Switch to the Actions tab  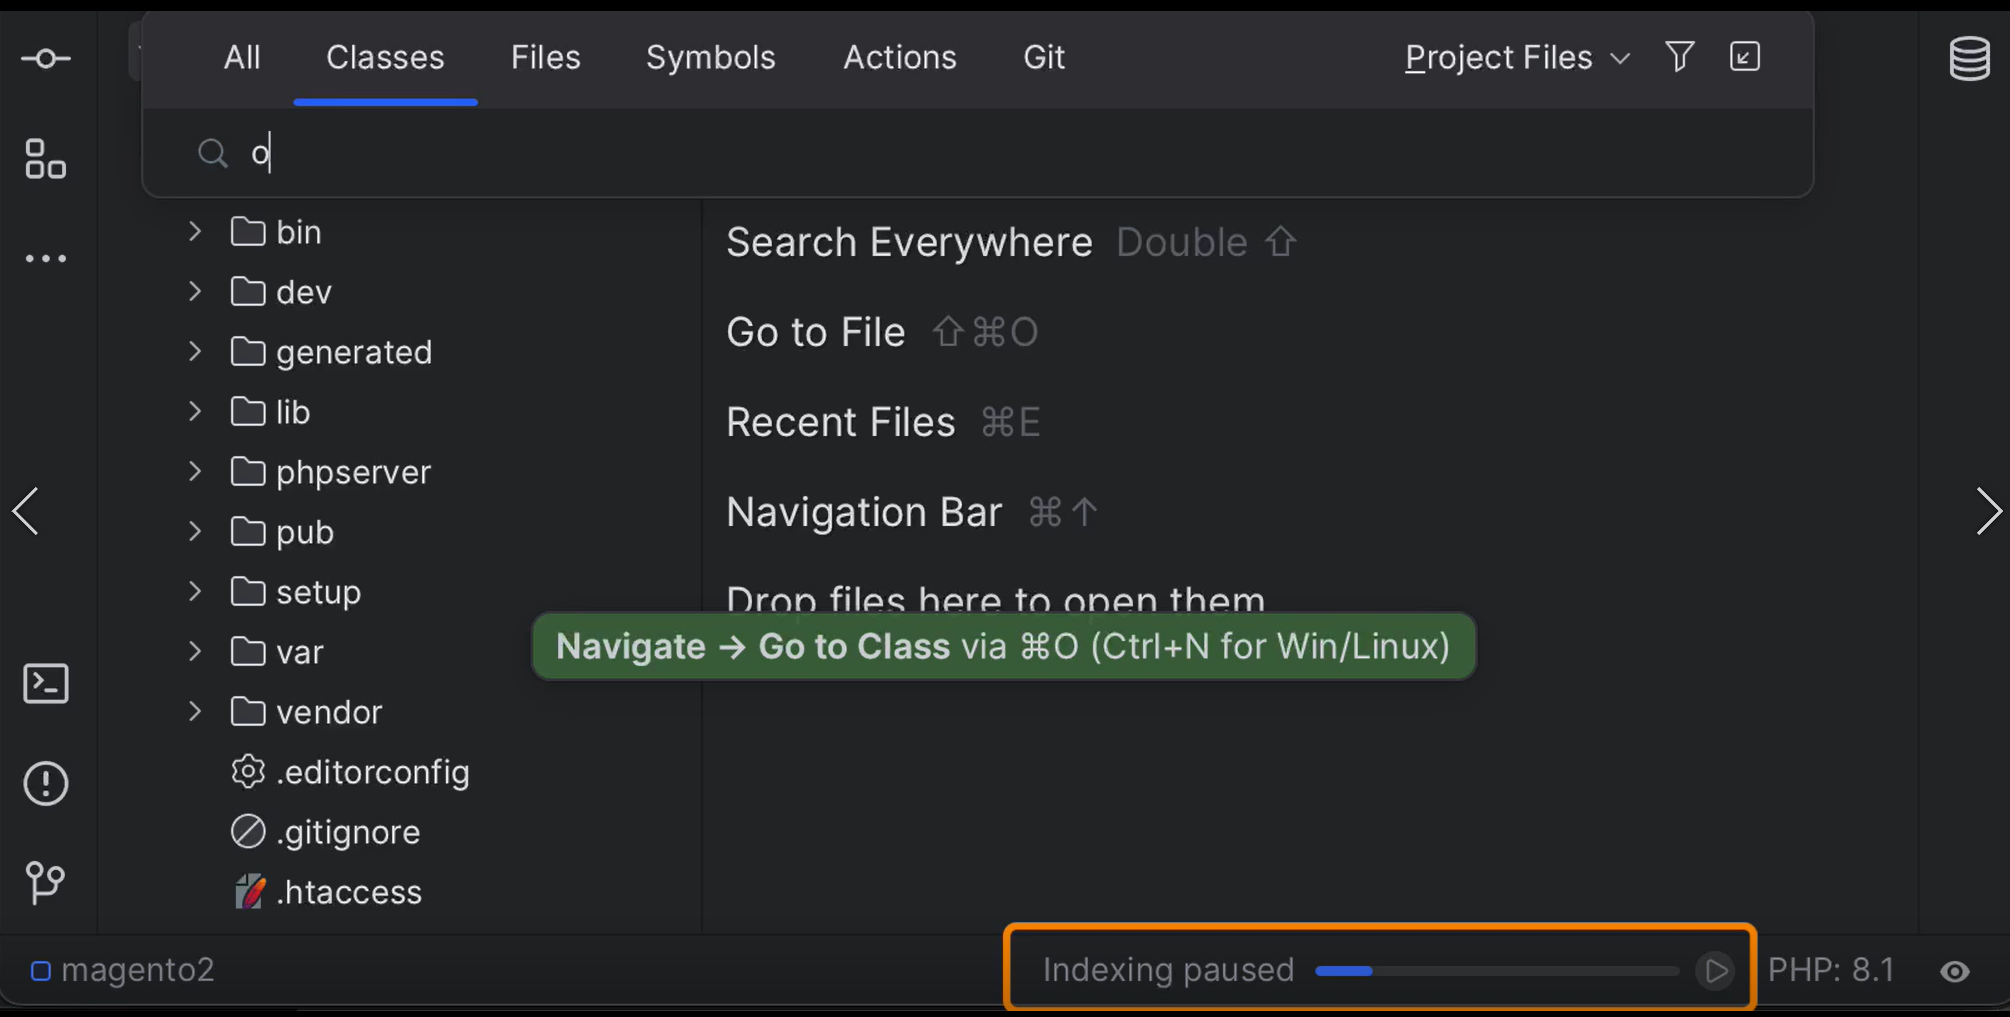899,58
